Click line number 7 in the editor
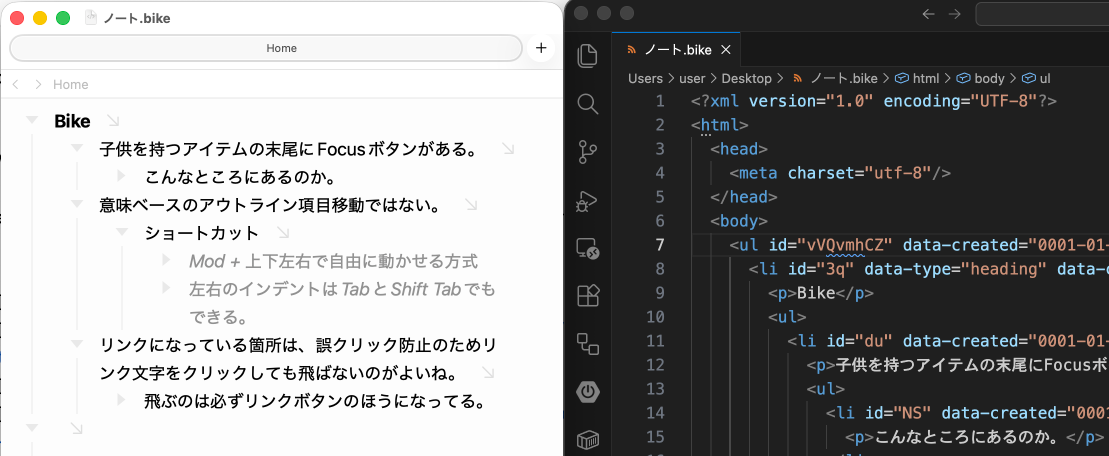 [x=660, y=245]
